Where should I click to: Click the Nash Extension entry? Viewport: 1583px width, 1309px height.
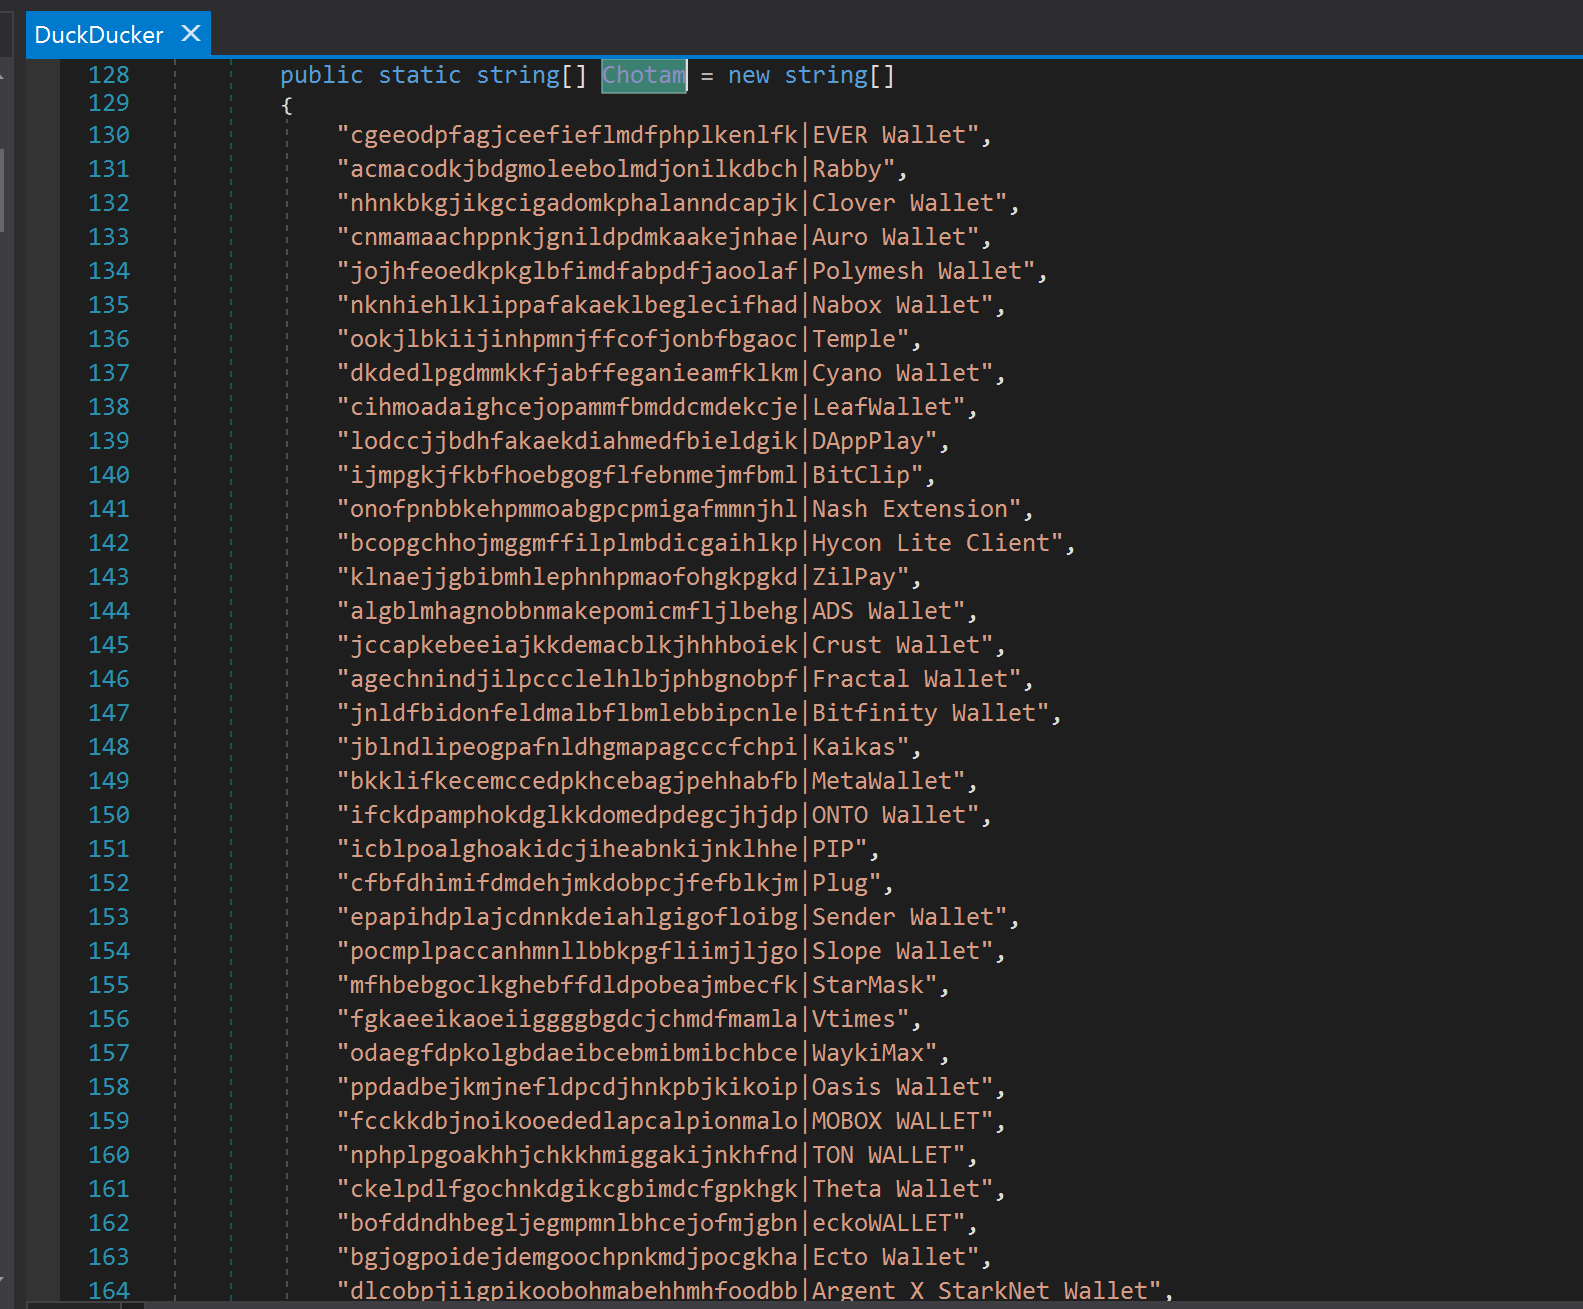pos(686,509)
